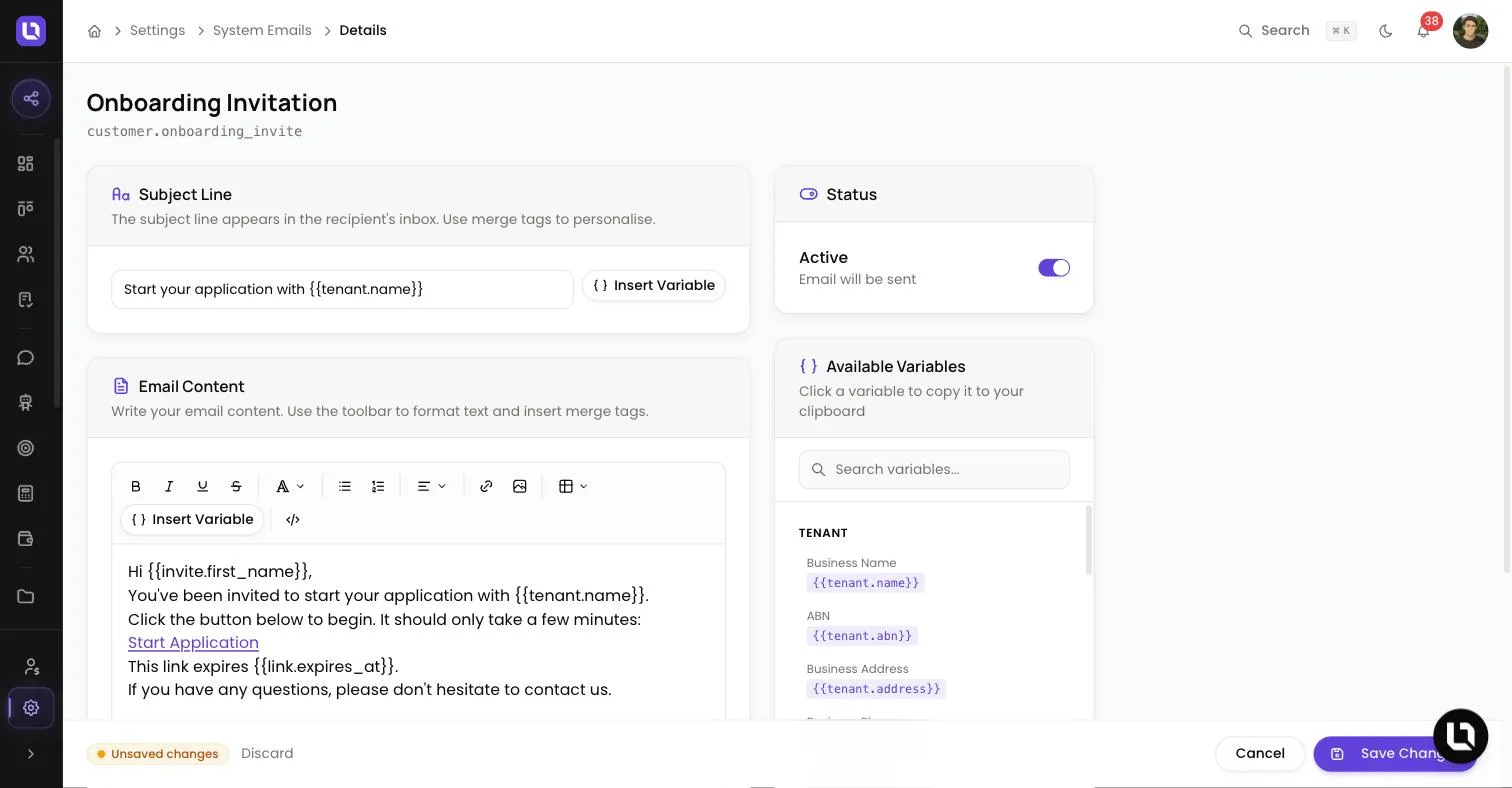Viewport: 1512px width, 788px height.
Task: Go to home via breadcrumb house icon
Action: pyautogui.click(x=94, y=31)
